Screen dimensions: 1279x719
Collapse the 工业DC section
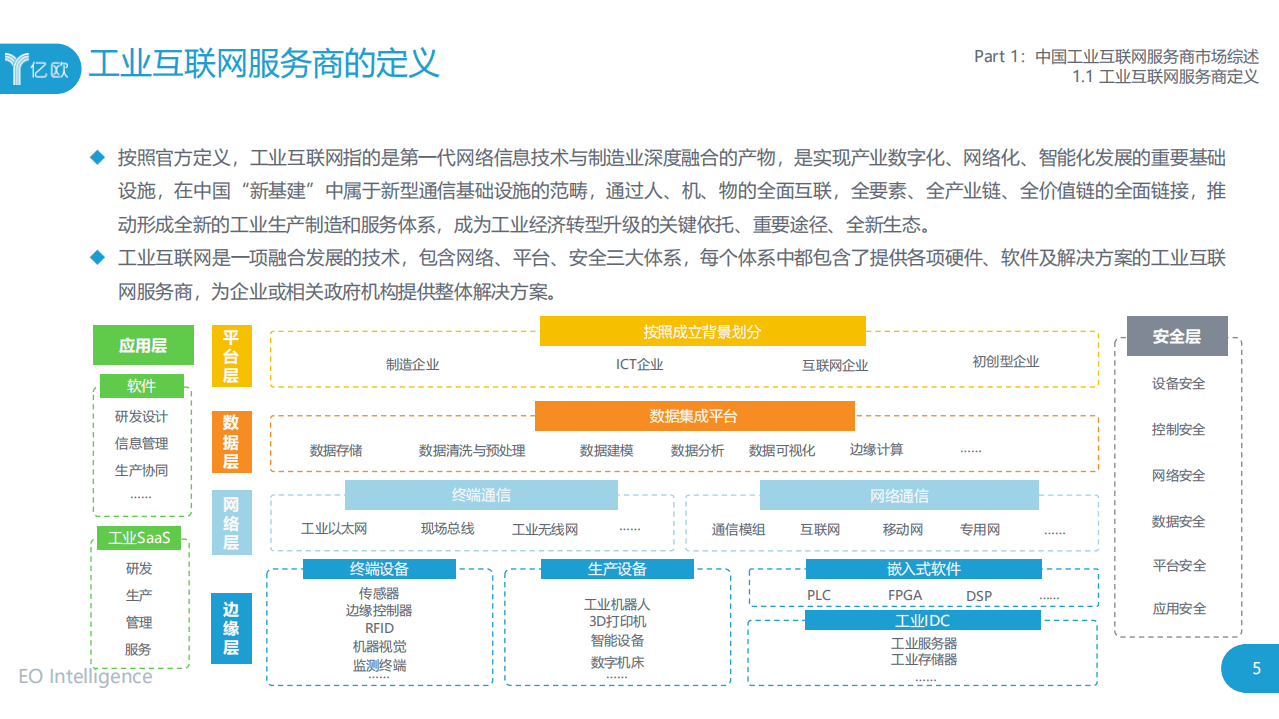[921, 619]
